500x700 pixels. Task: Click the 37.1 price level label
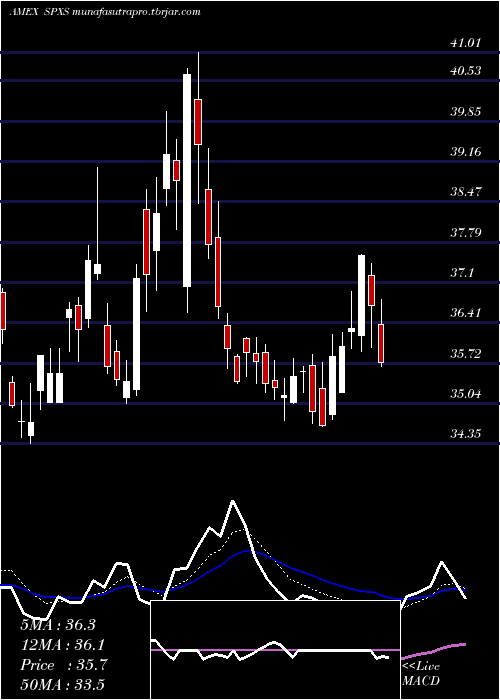[462, 272]
